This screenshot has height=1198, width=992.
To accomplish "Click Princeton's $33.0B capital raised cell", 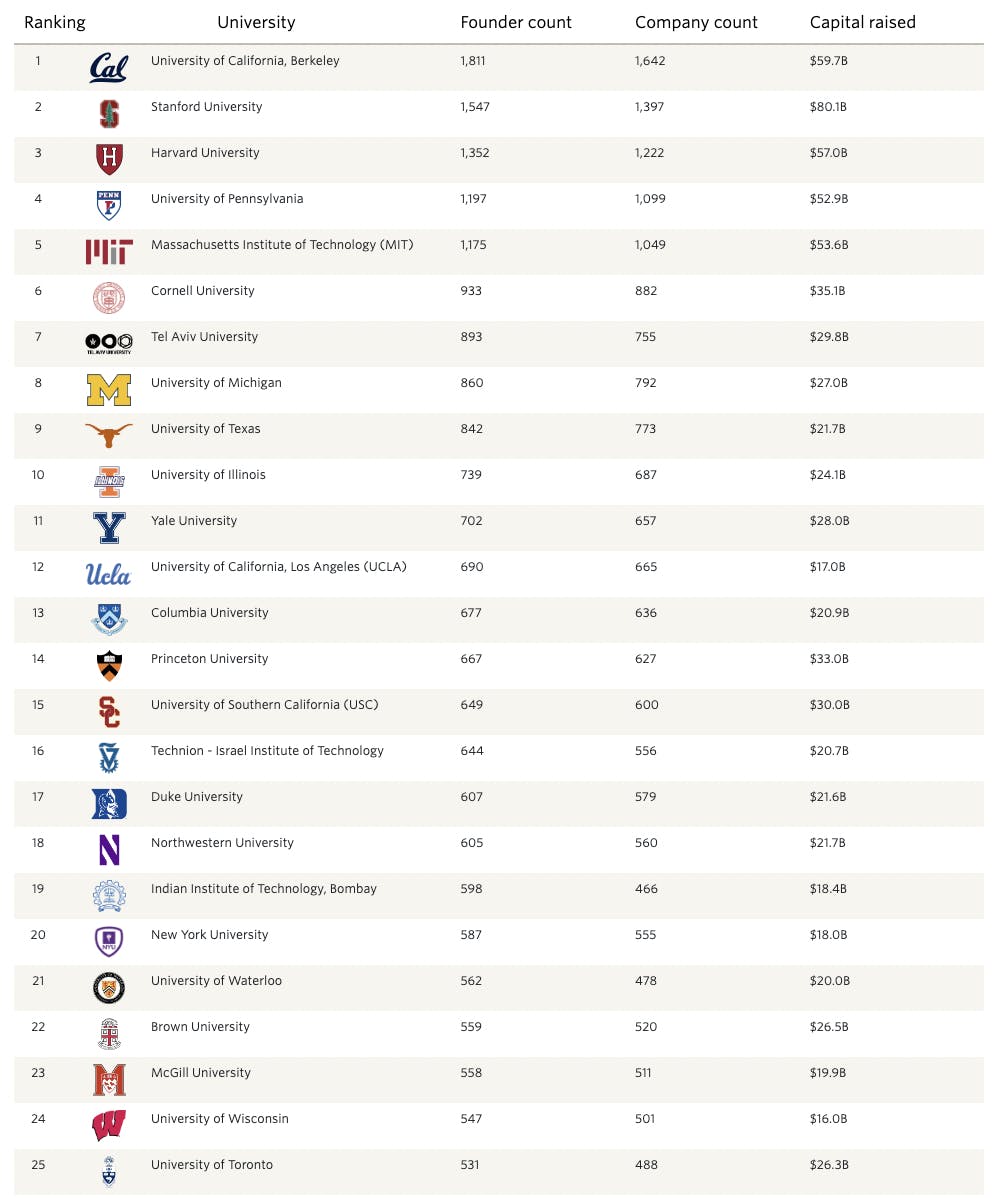I will click(x=829, y=659).
